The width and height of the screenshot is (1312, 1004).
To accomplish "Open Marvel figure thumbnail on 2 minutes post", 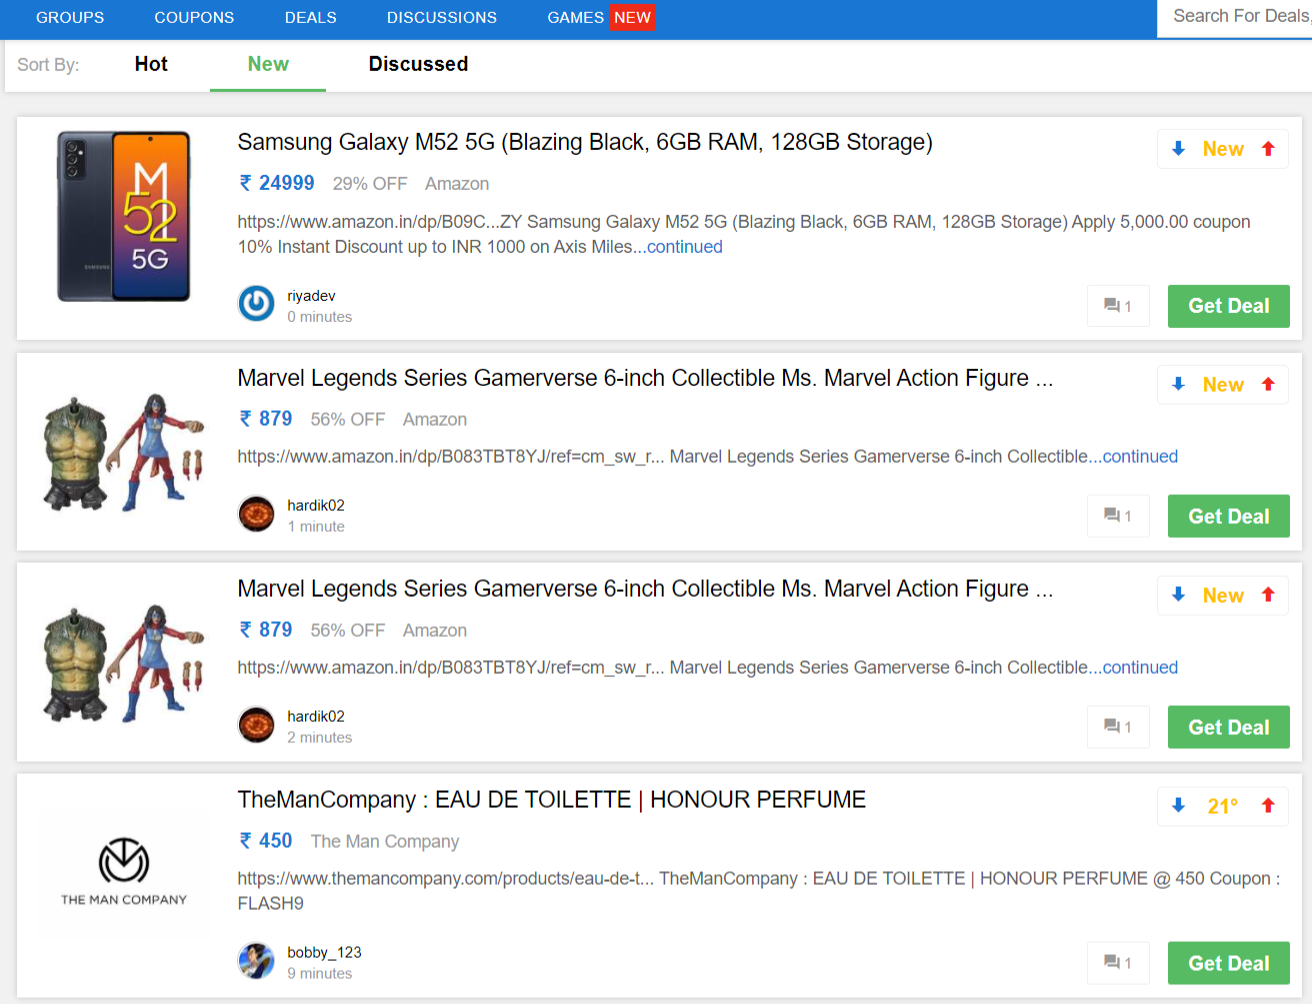I will 124,663.
